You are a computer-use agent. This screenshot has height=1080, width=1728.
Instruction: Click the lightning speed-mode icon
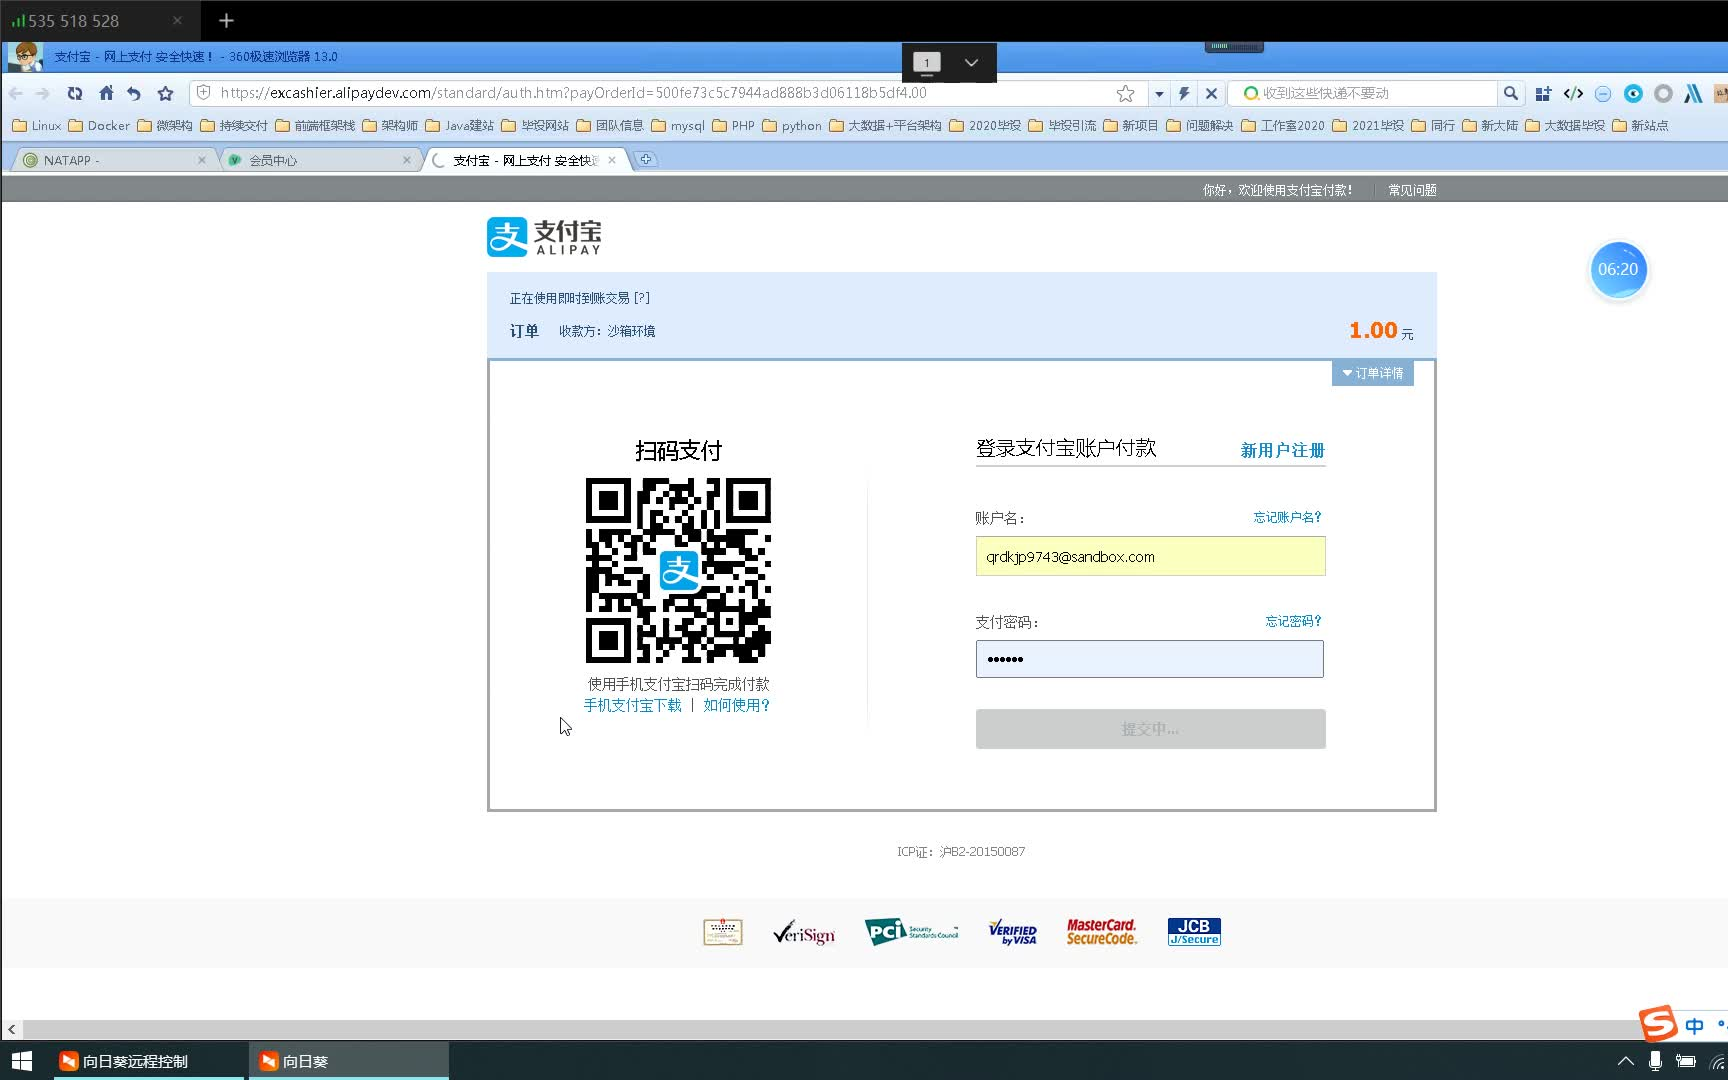(1184, 93)
